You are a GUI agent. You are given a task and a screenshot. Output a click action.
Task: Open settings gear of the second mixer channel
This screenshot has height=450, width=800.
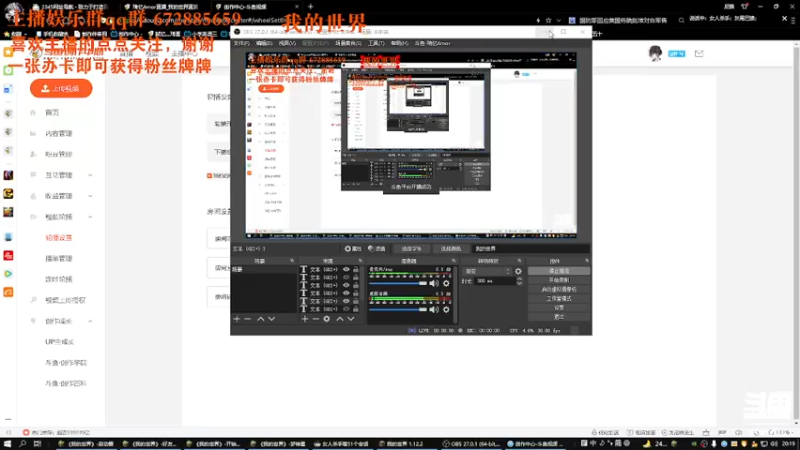point(446,310)
